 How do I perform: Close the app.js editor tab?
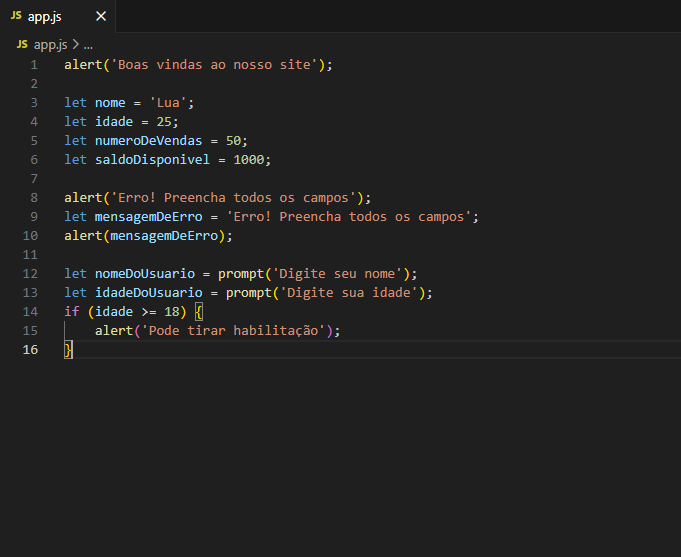point(100,17)
